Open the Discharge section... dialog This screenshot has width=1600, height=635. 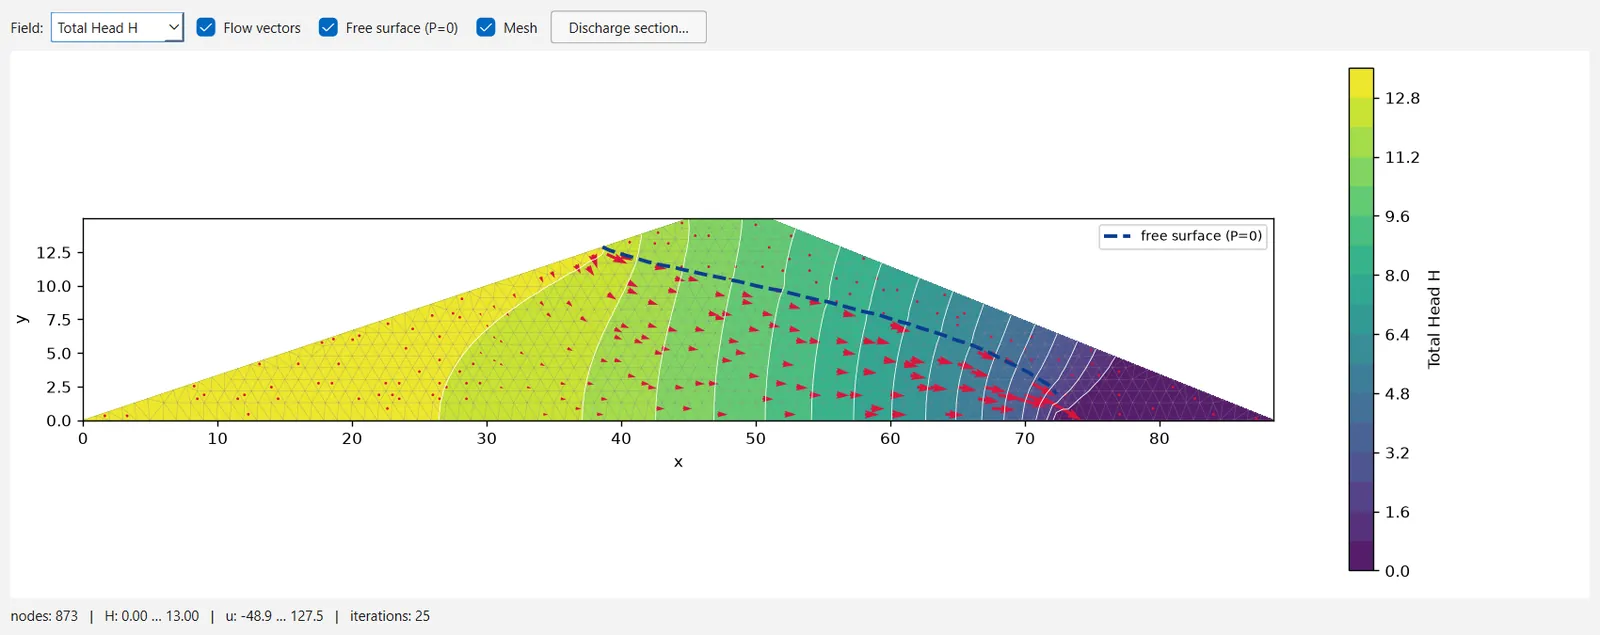[x=628, y=28]
